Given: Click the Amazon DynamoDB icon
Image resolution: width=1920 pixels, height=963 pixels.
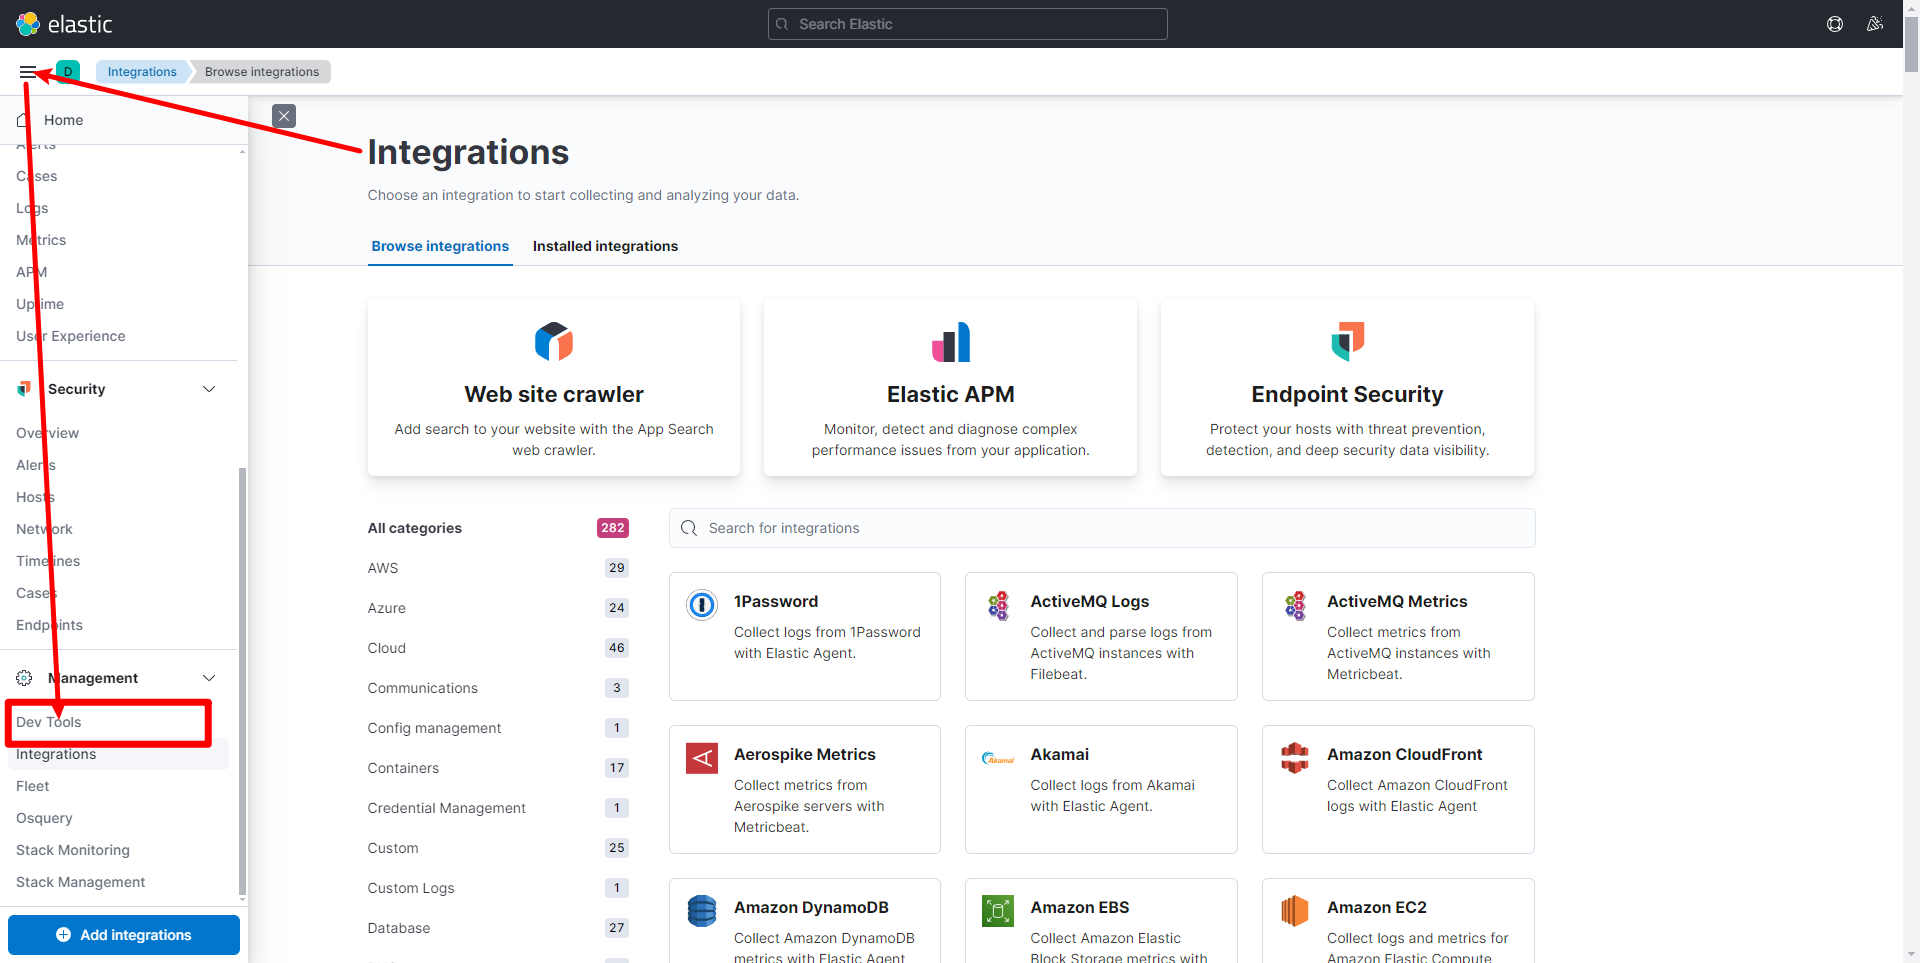Looking at the screenshot, I should (x=702, y=911).
